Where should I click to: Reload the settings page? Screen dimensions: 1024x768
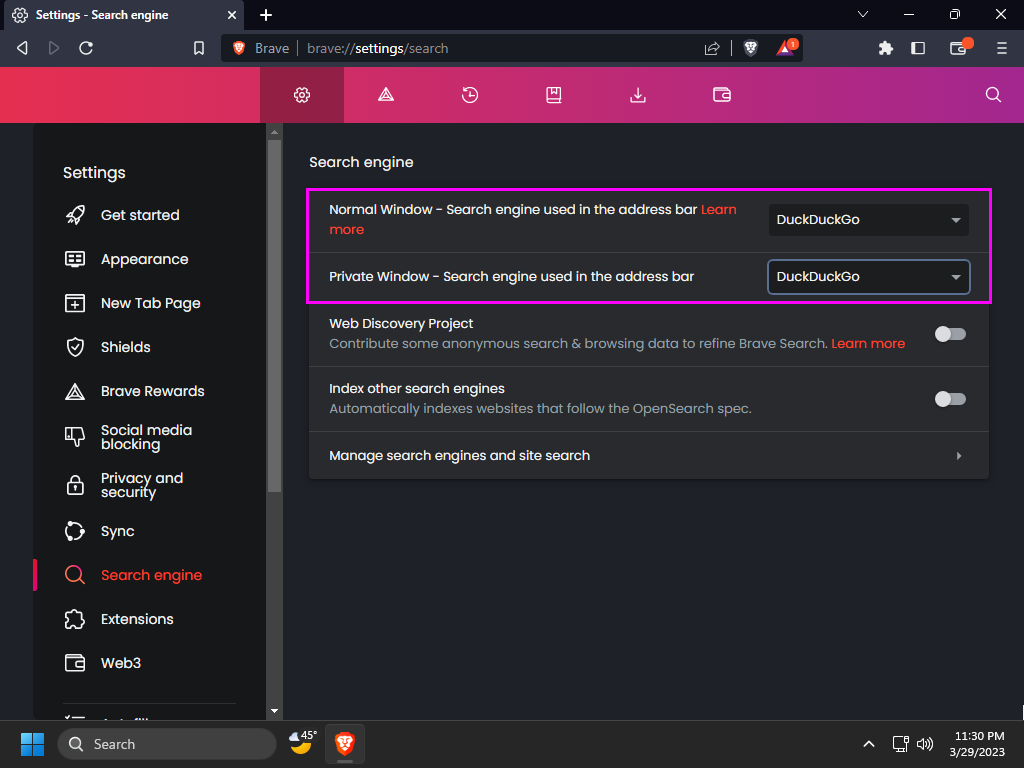click(x=86, y=48)
